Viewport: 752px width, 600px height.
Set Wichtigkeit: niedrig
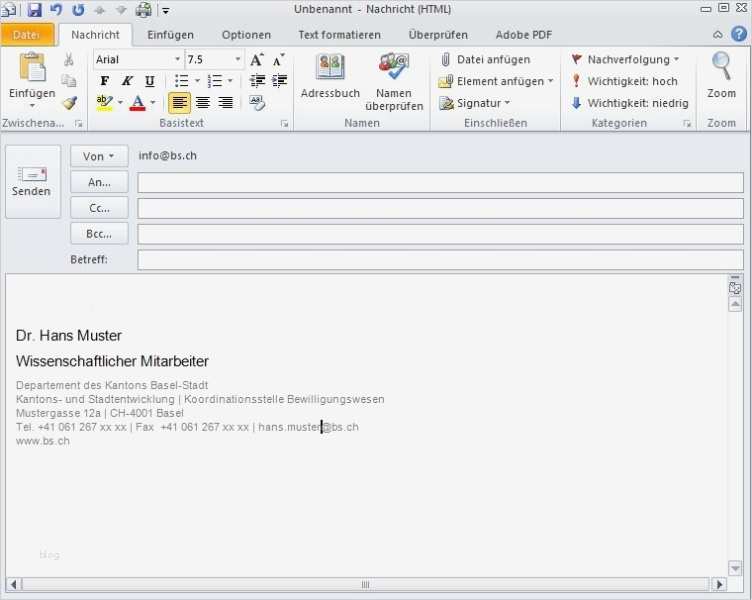tap(630, 103)
